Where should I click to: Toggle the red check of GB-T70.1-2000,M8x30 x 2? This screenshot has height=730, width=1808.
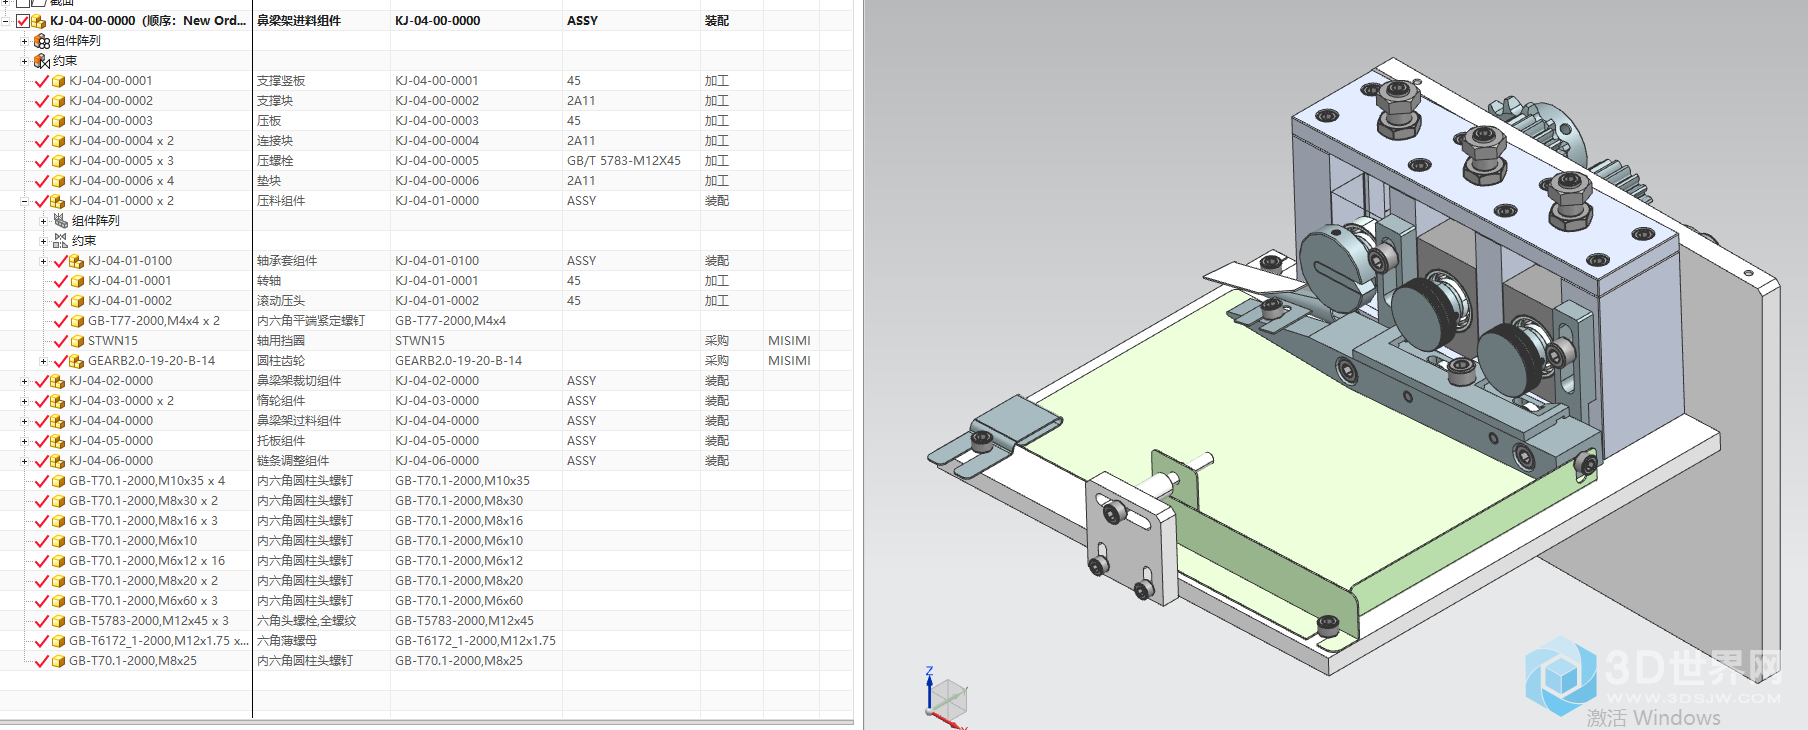click(42, 501)
